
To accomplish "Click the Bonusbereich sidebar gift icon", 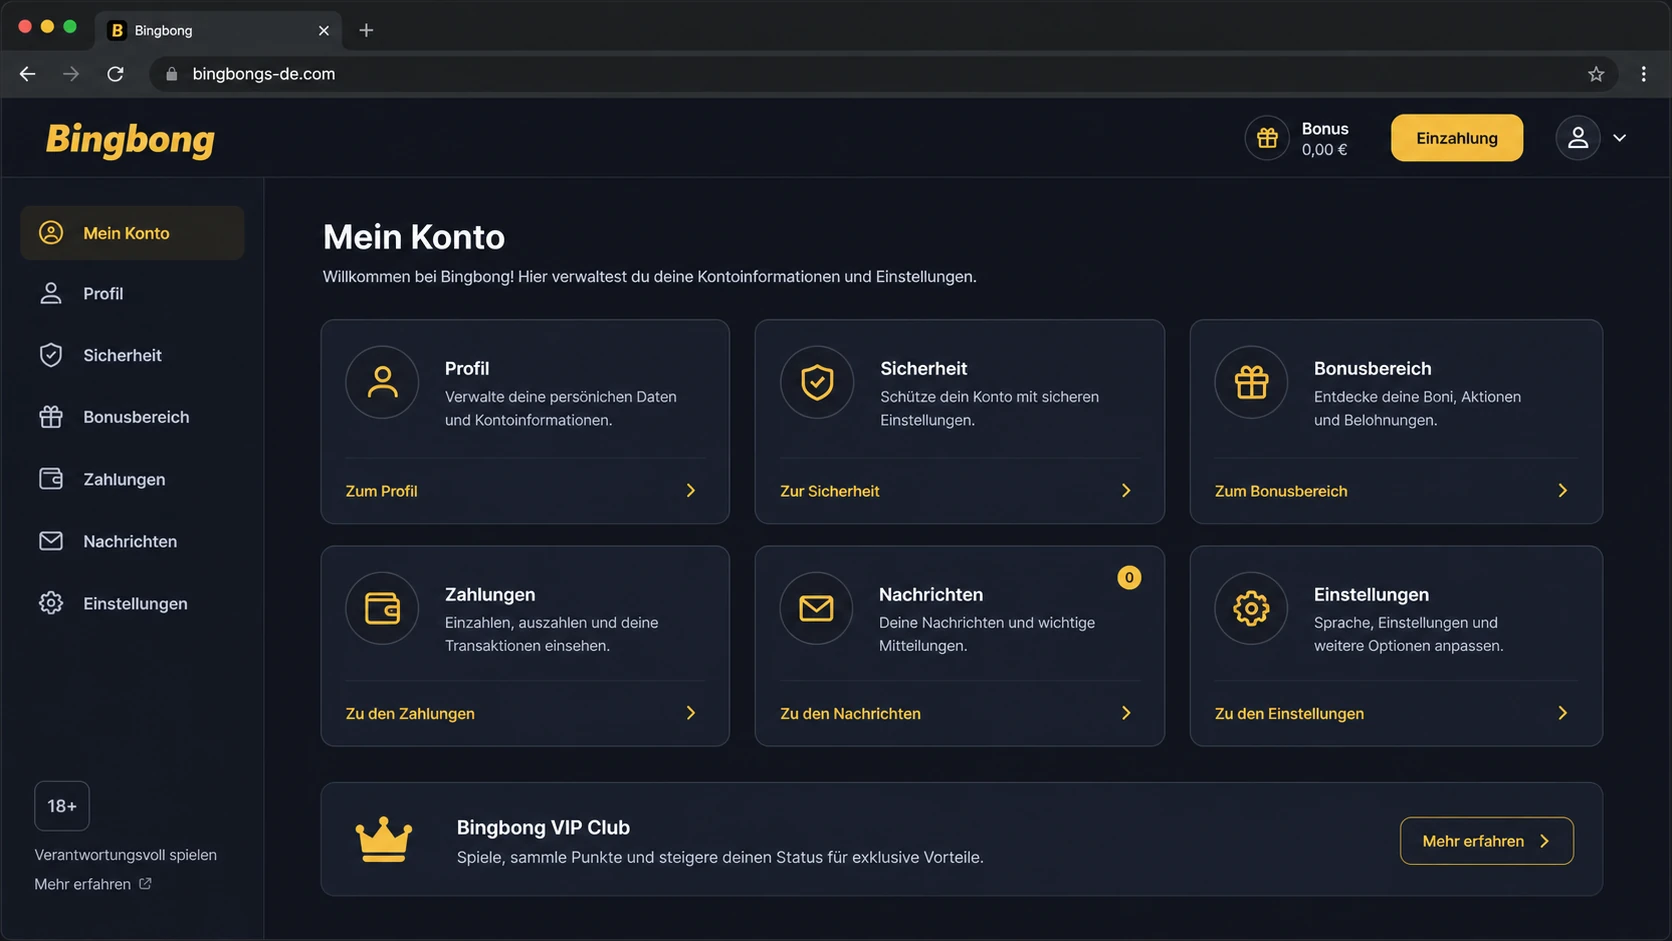I will [51, 417].
